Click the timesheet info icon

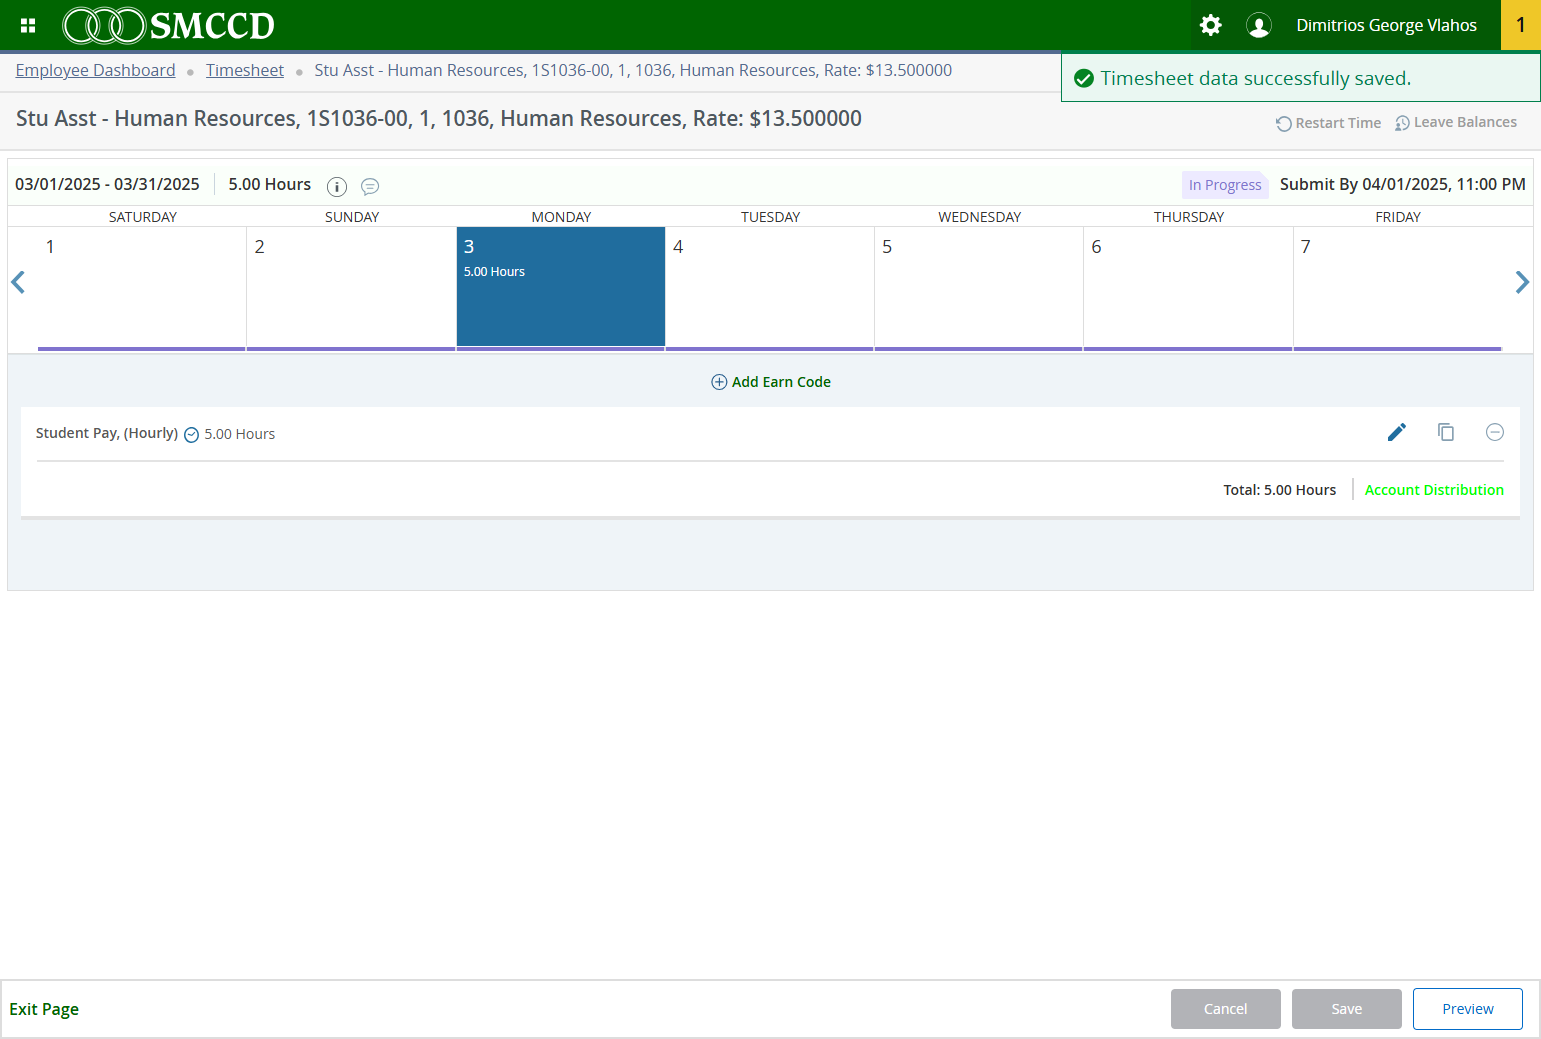(x=337, y=186)
